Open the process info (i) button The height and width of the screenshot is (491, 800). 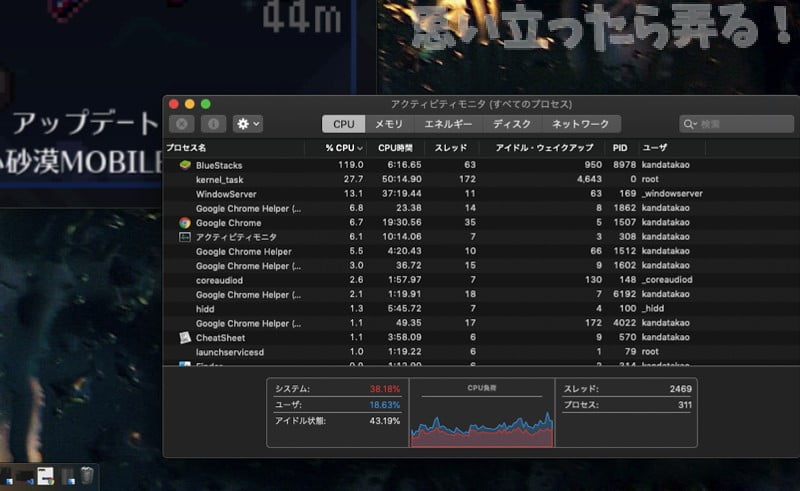213,124
